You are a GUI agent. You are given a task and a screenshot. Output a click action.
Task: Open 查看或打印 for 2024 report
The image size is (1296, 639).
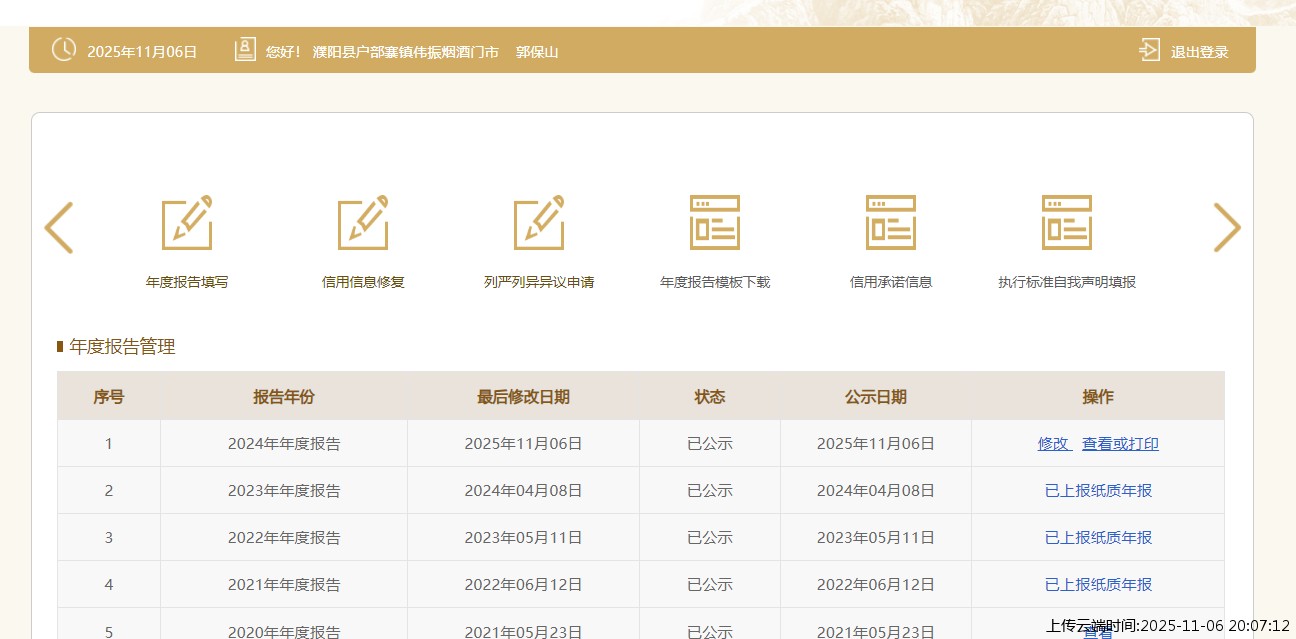(x=1120, y=444)
